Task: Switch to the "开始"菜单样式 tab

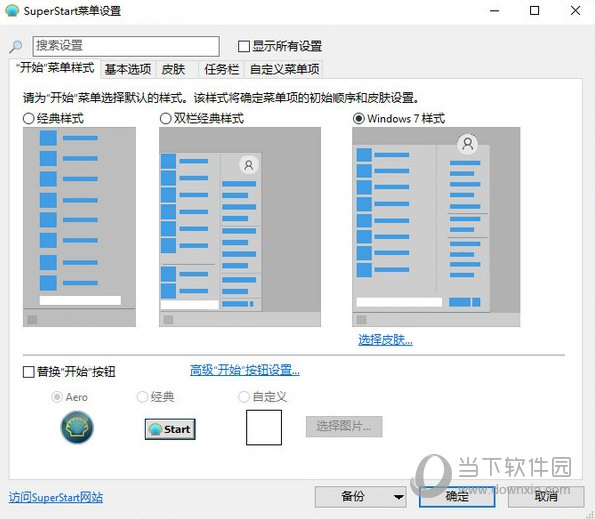Action: coord(55,68)
